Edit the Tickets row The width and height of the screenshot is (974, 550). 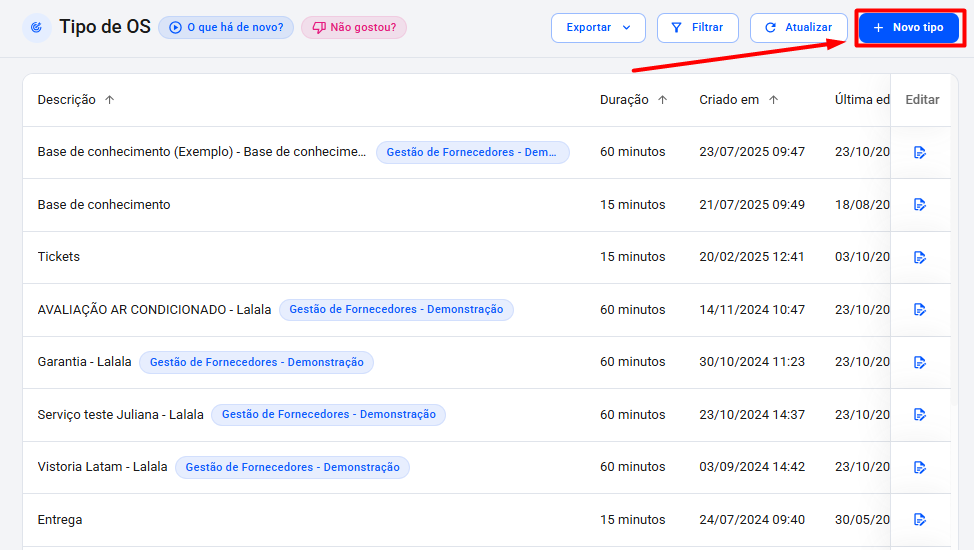point(920,257)
